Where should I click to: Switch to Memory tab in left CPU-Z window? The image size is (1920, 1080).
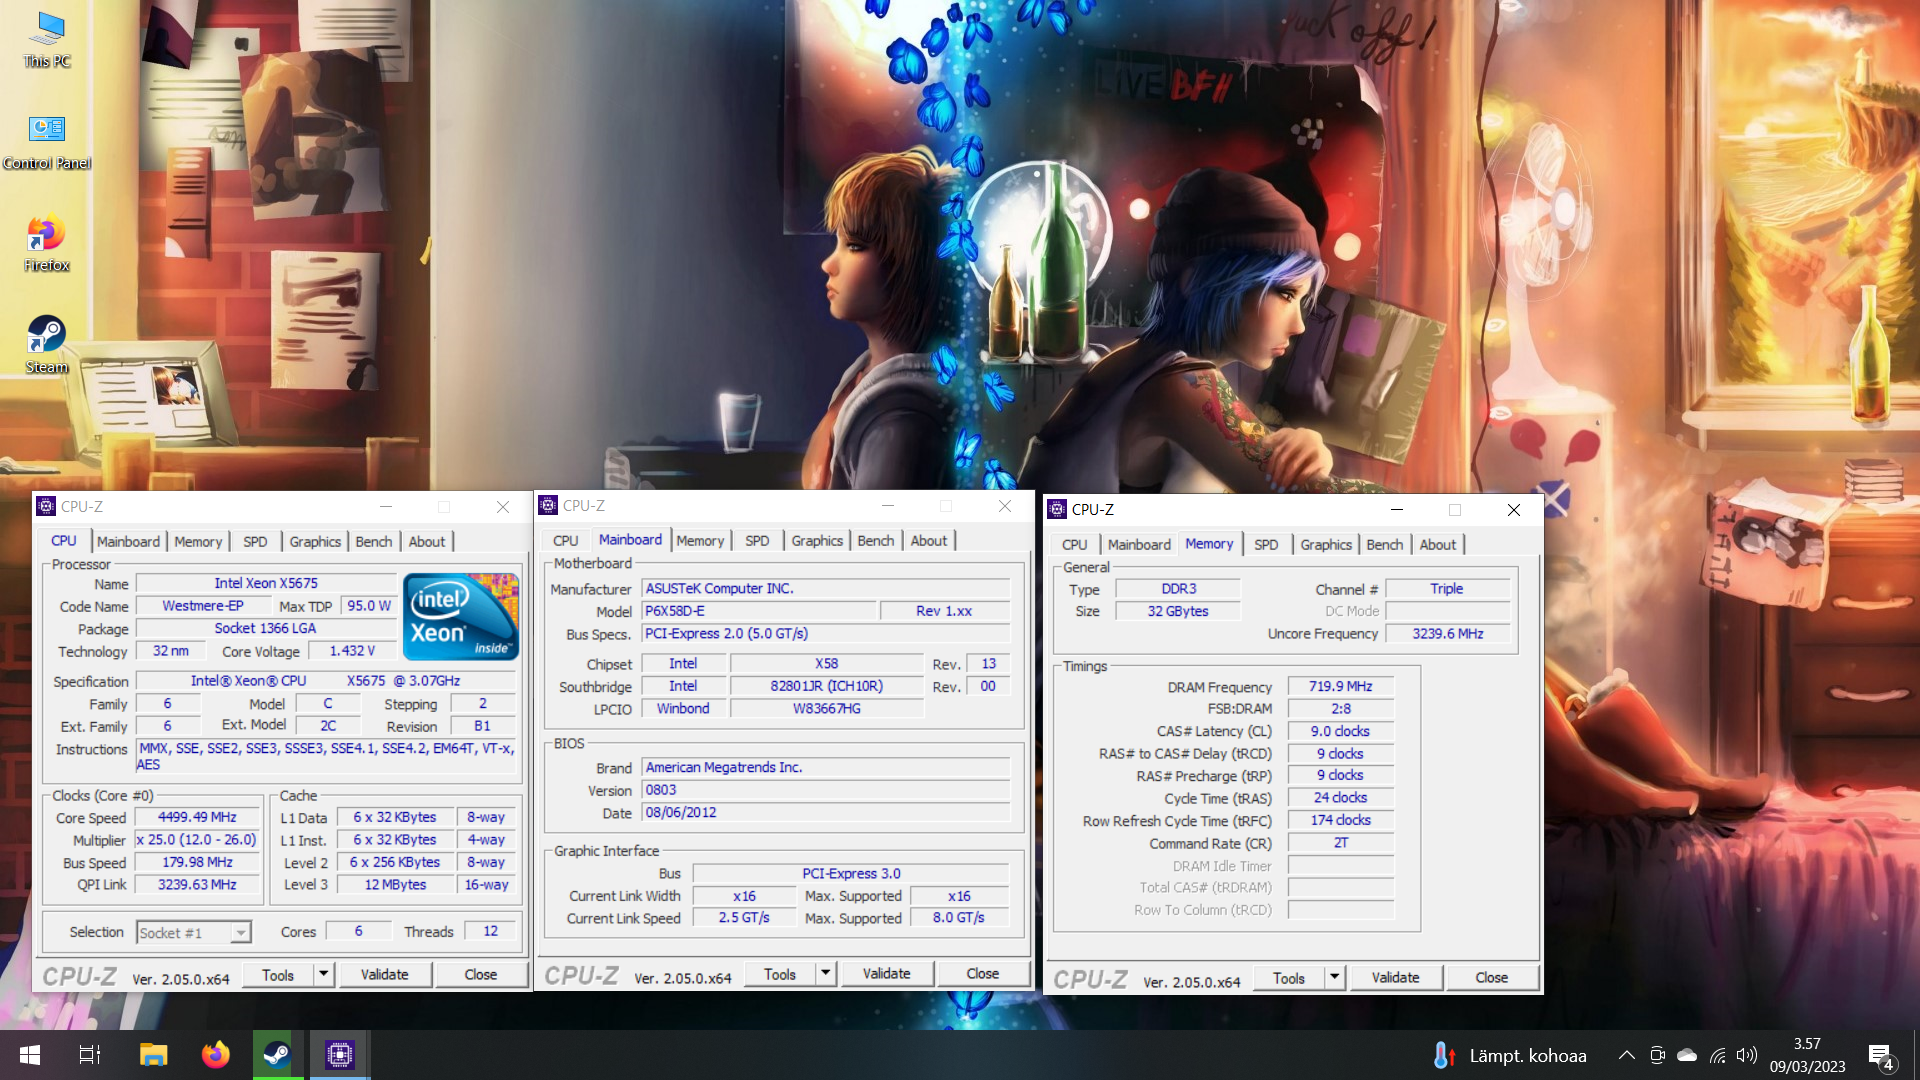pos(198,541)
